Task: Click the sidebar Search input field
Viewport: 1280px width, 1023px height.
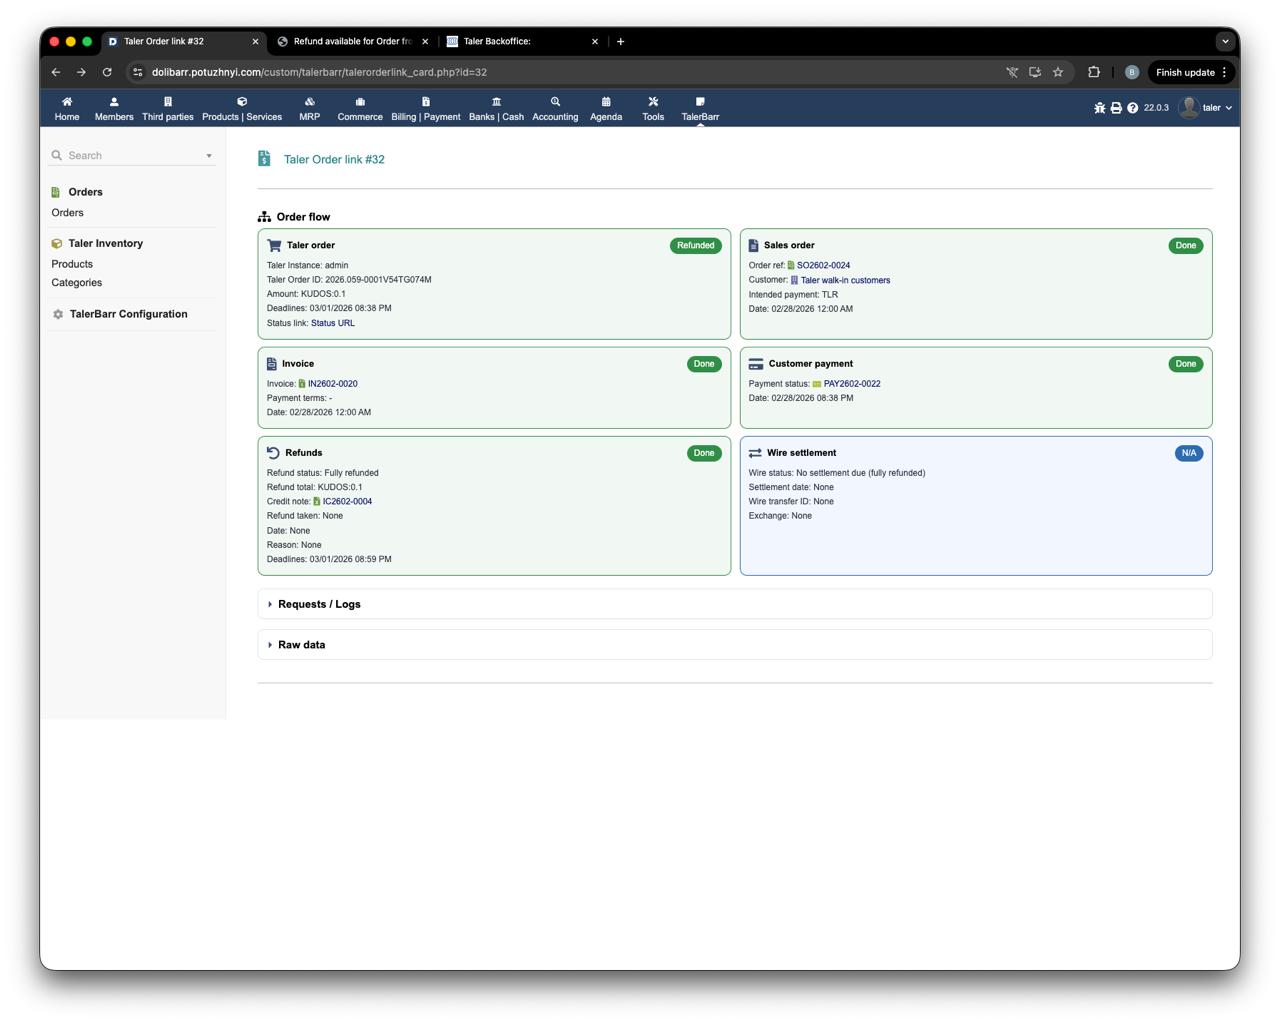Action: click(x=130, y=156)
